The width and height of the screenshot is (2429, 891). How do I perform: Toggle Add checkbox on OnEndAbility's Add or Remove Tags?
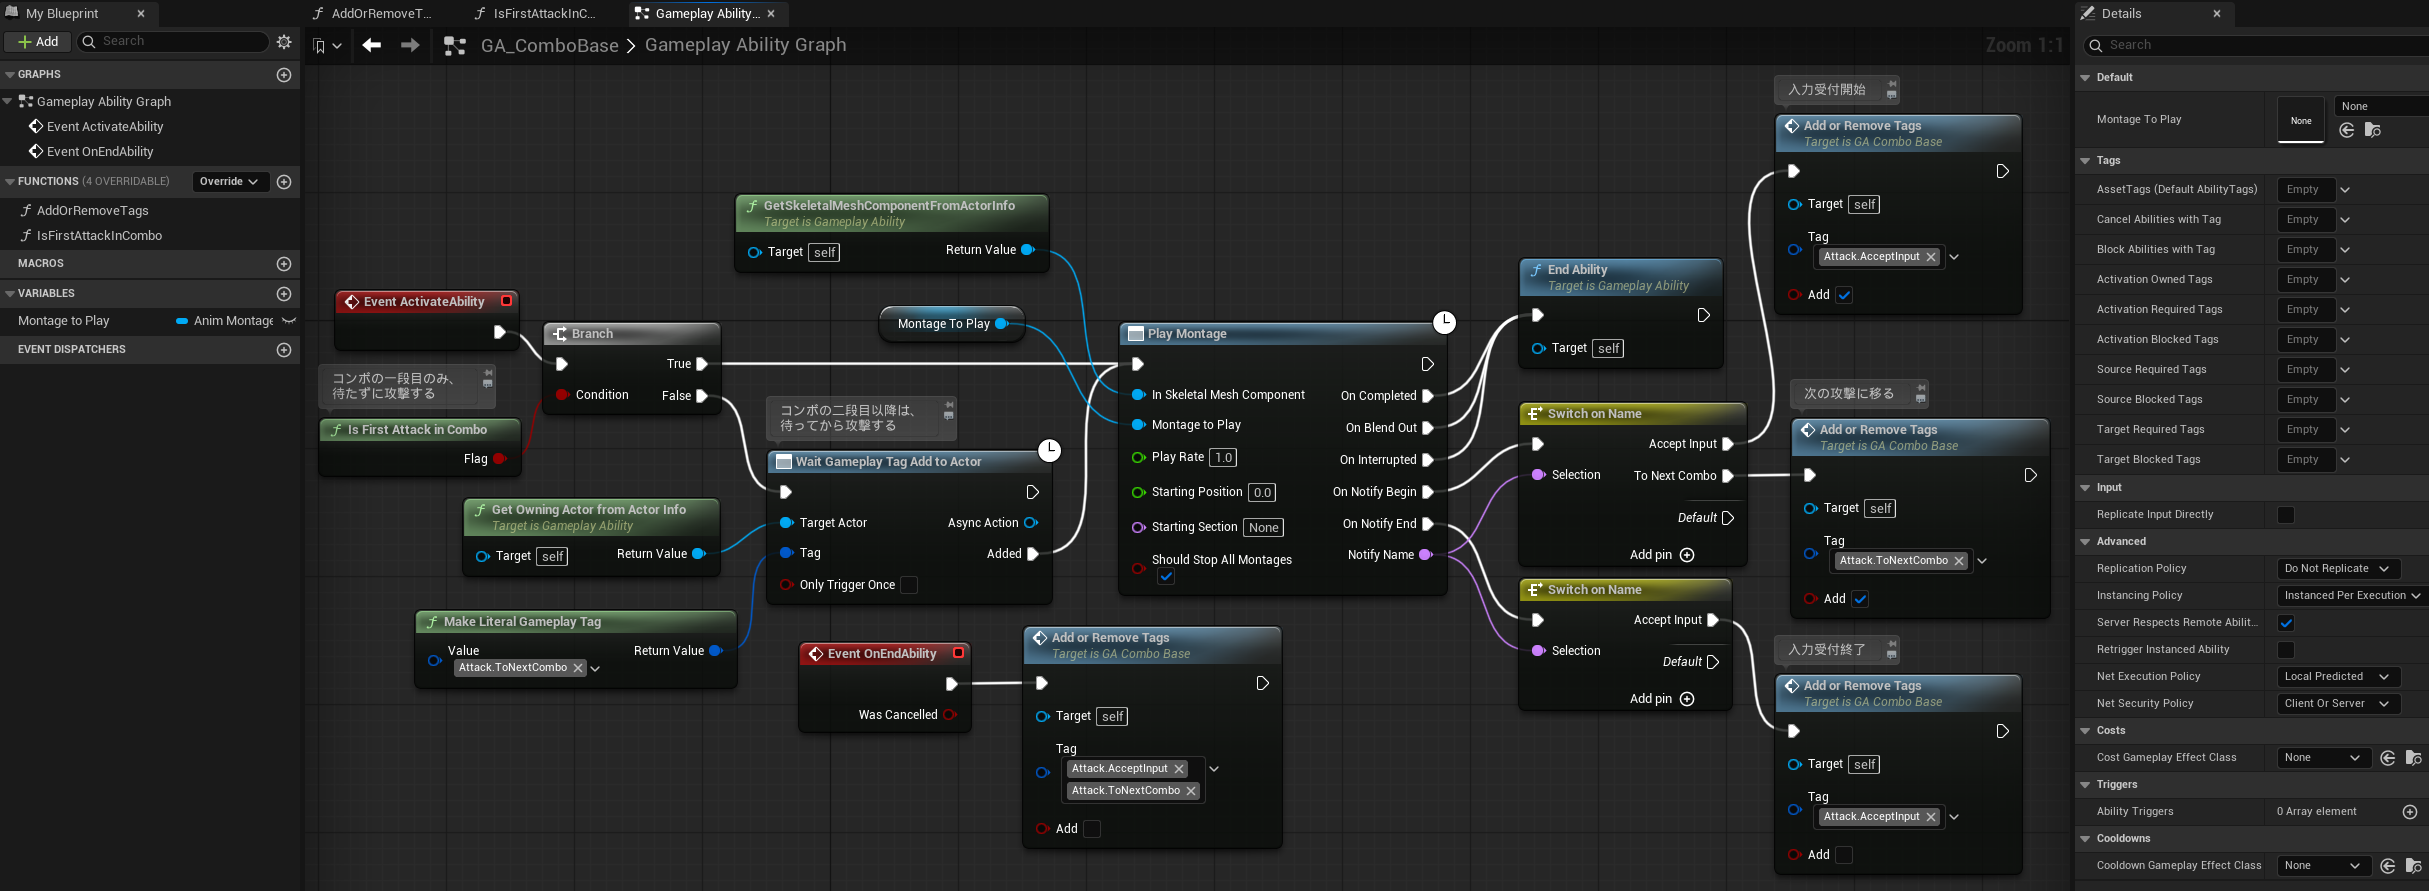[1092, 829]
